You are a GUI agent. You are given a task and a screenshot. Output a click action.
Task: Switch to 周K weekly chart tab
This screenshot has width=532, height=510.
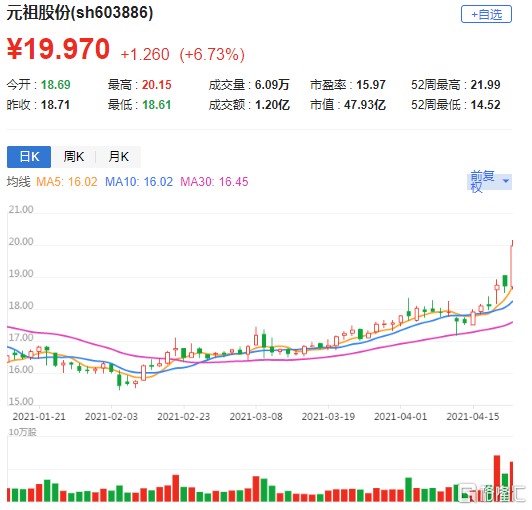coord(74,157)
